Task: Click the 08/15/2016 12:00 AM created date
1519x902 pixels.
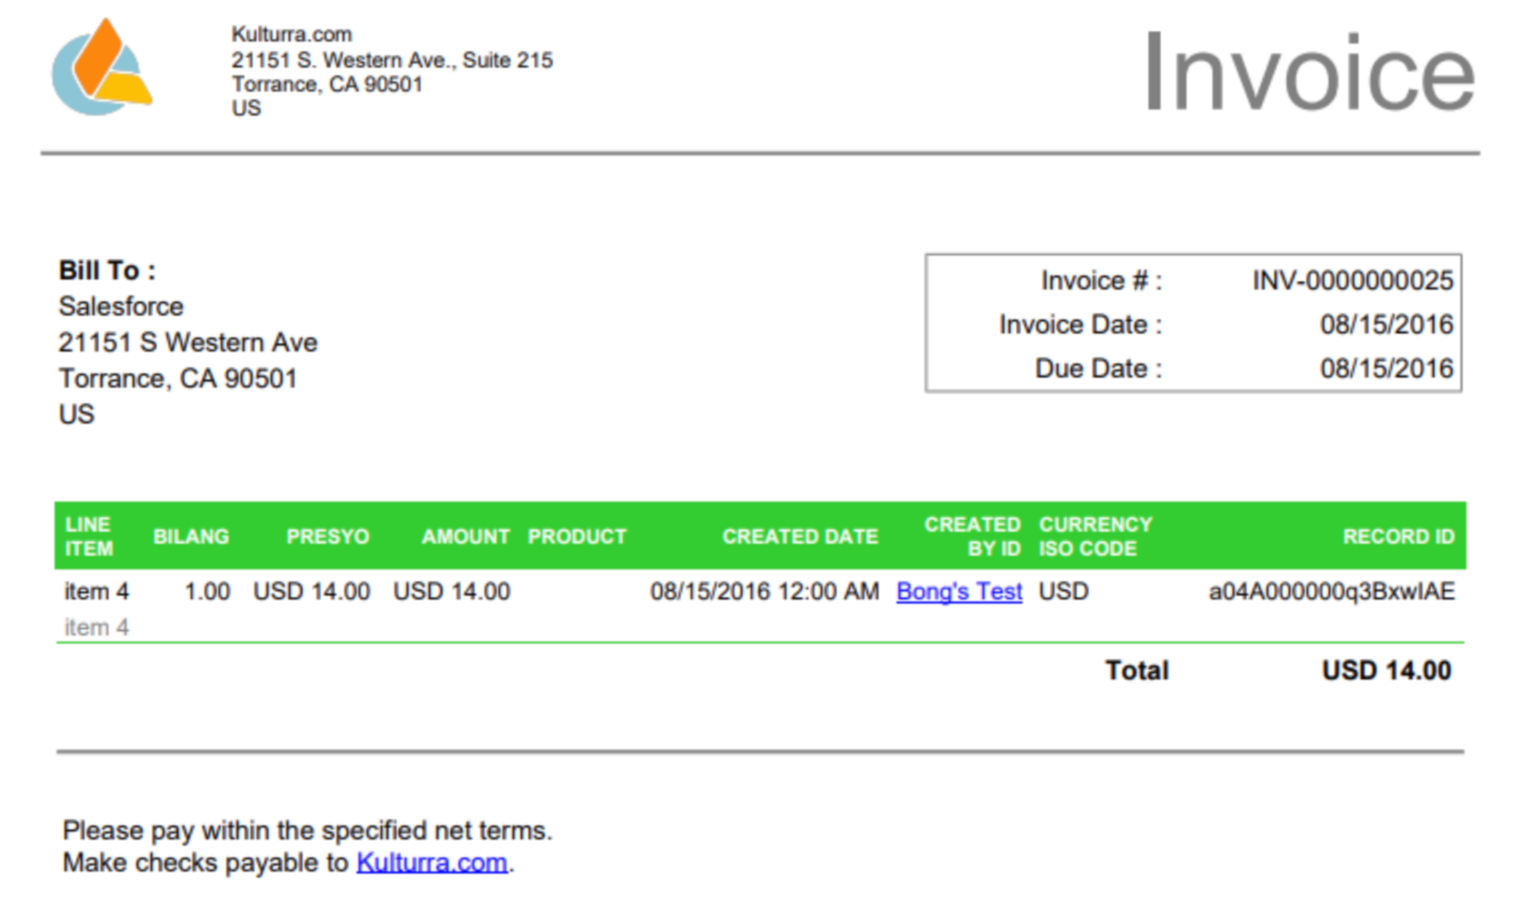Action: (765, 592)
